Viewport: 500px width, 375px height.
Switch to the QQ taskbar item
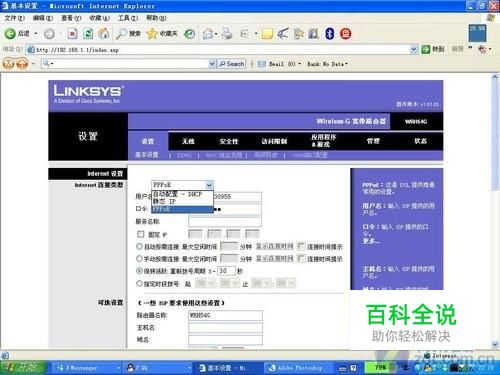(158, 368)
